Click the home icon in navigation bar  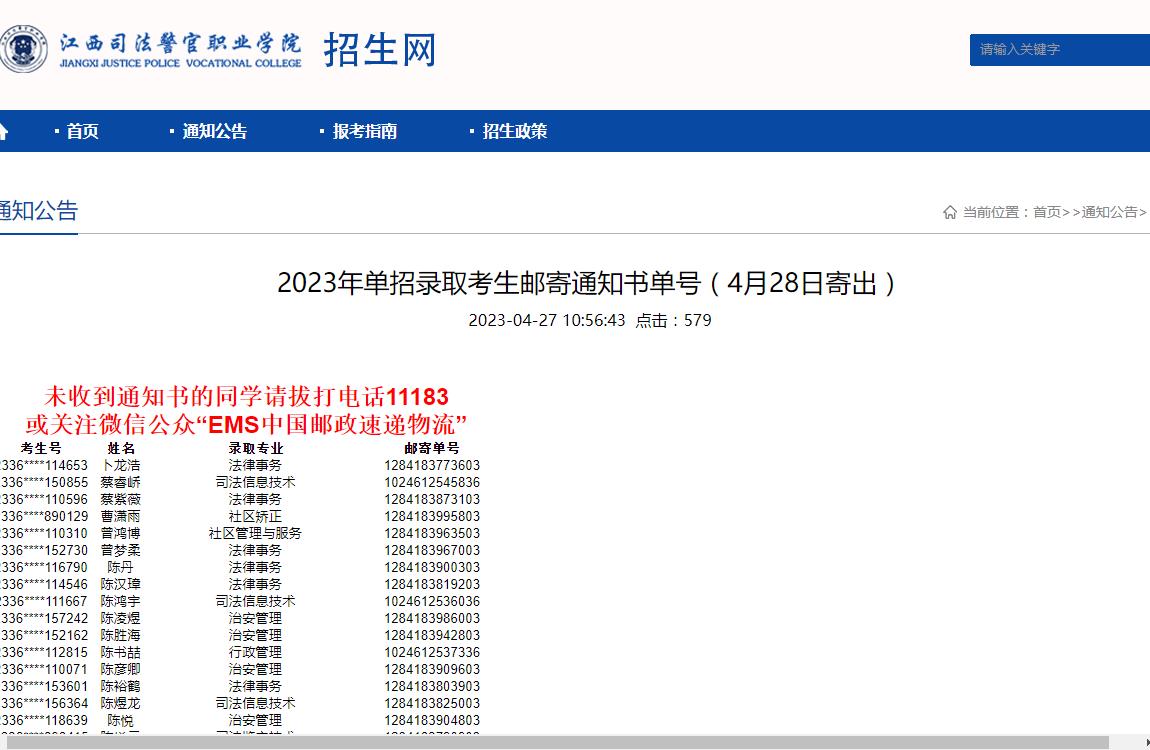tap(3, 131)
